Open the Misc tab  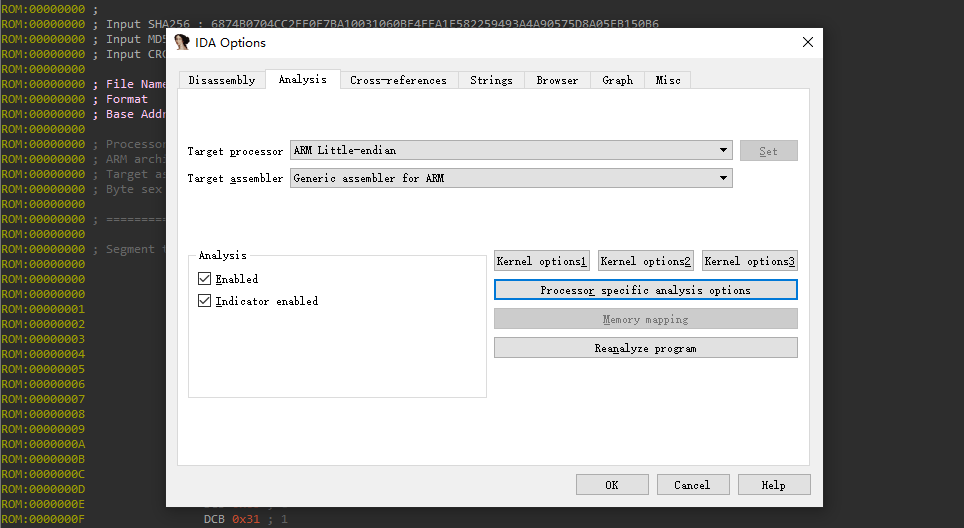[x=668, y=80]
